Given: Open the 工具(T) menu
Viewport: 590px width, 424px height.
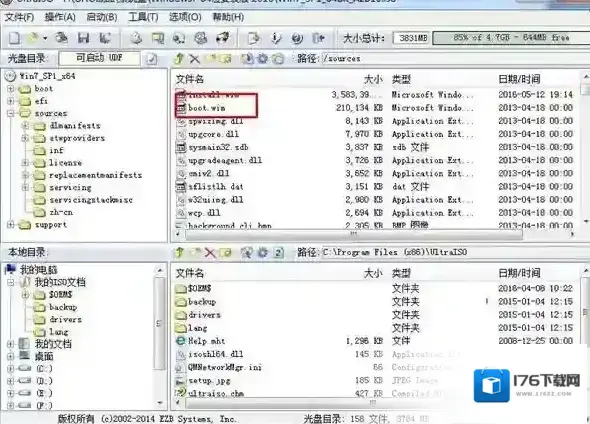Looking at the screenshot, I should point(143,17).
